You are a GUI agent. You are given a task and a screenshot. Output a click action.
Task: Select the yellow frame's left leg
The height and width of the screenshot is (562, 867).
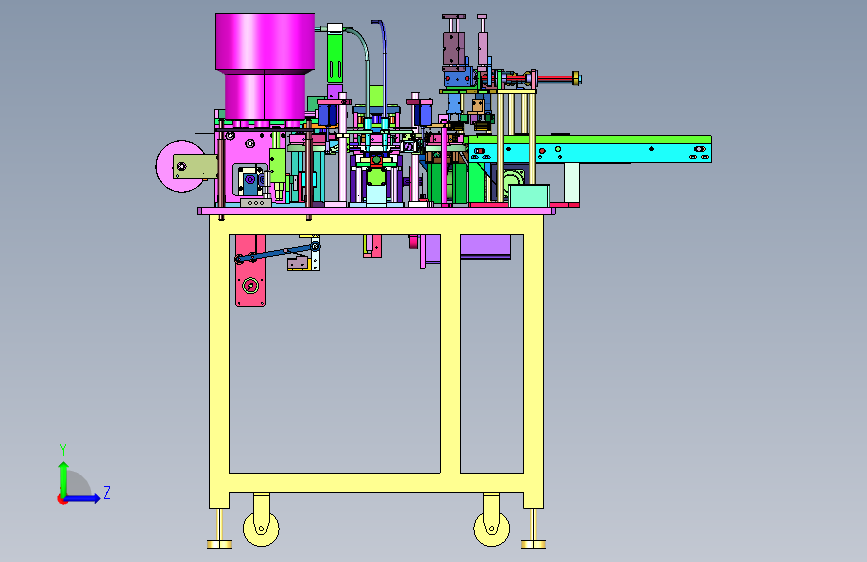(x=219, y=362)
